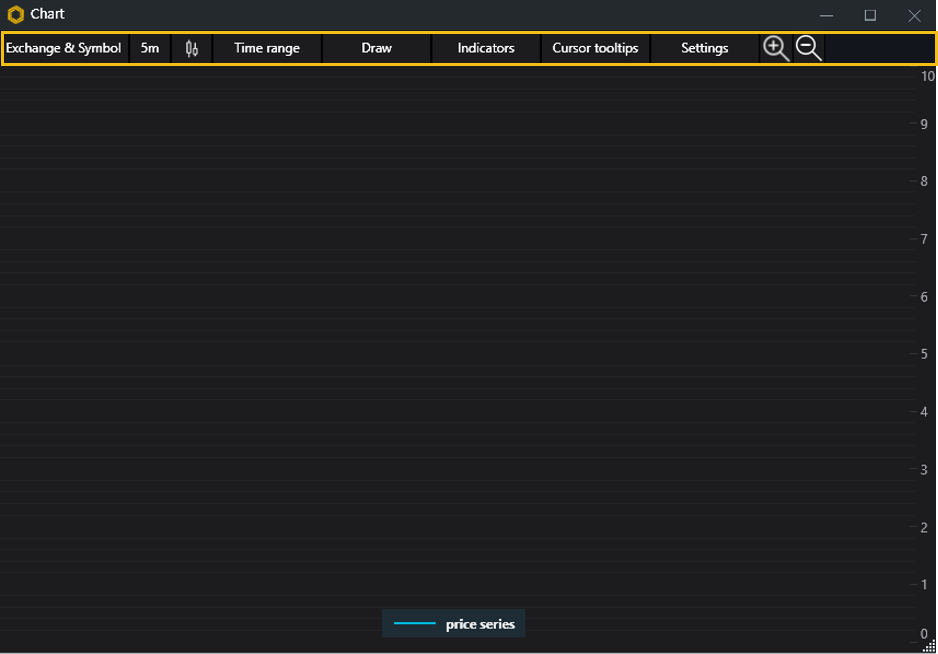Image resolution: width=938 pixels, height=654 pixels.
Task: Open the Settings menu
Action: [705, 48]
